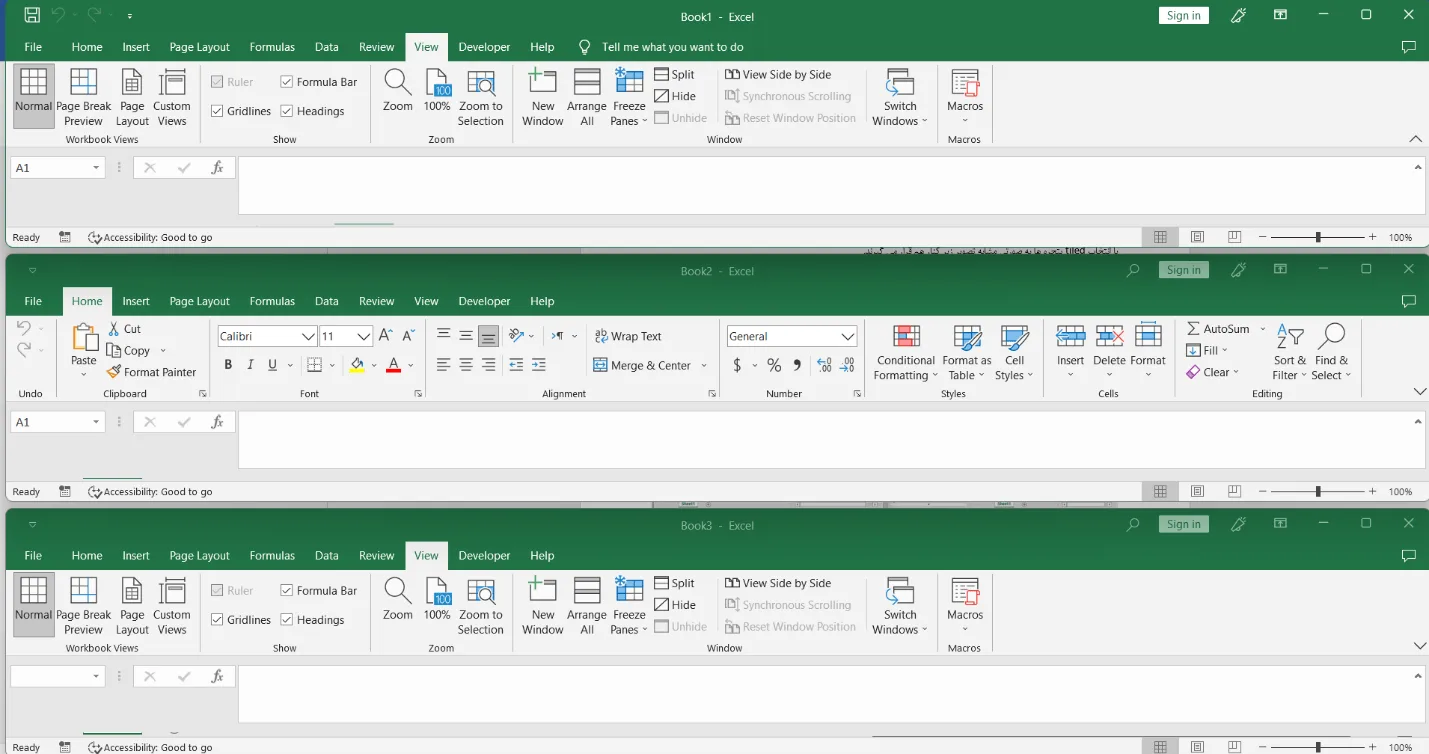Screen dimensions: 1429x754
Task: Toggle Headings checkbox in Book1 window
Action: point(287,111)
